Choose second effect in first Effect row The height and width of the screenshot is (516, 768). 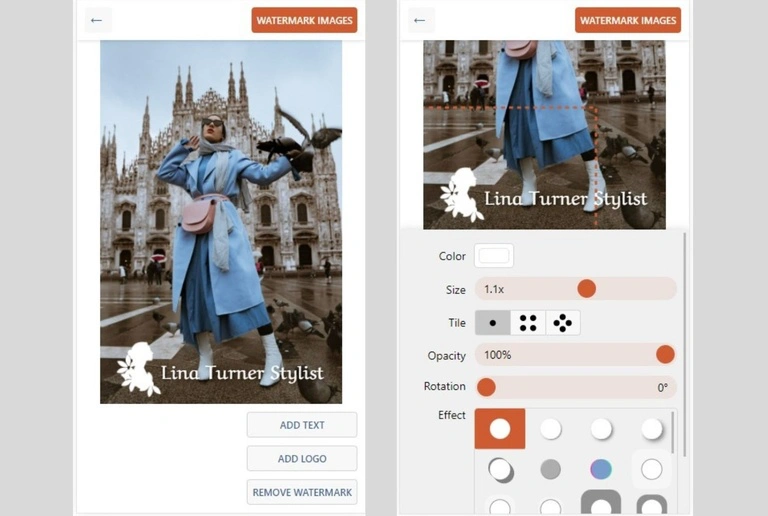(x=551, y=429)
